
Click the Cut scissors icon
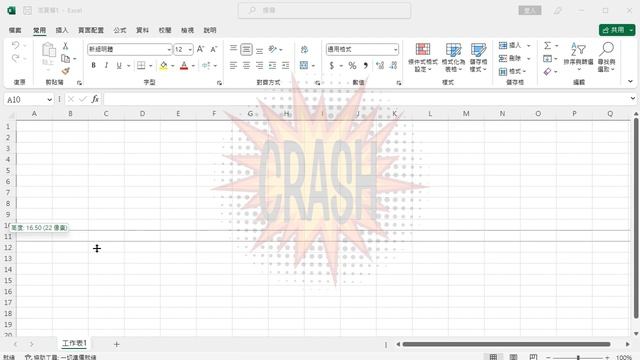click(x=65, y=46)
